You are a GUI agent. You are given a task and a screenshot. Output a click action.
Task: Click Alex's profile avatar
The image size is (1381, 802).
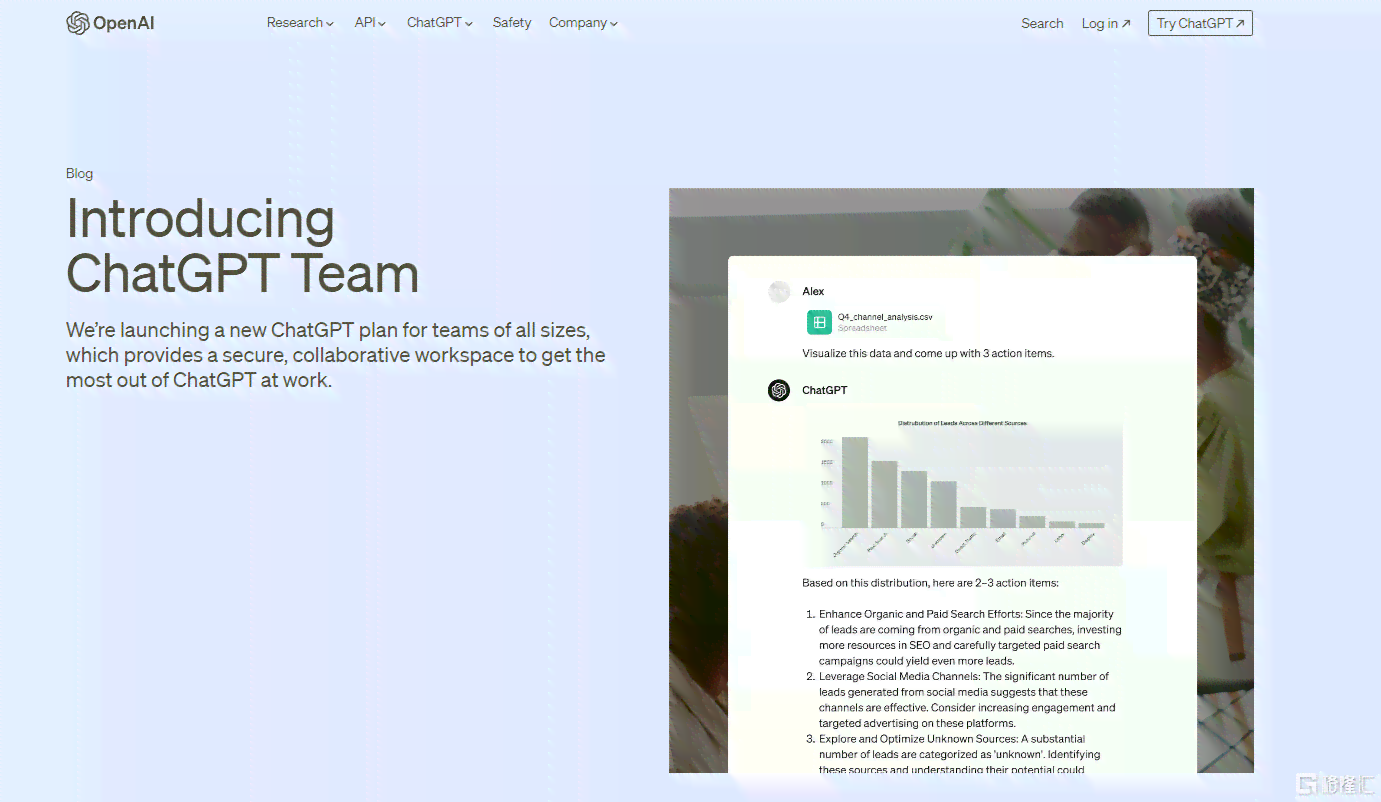[779, 291]
